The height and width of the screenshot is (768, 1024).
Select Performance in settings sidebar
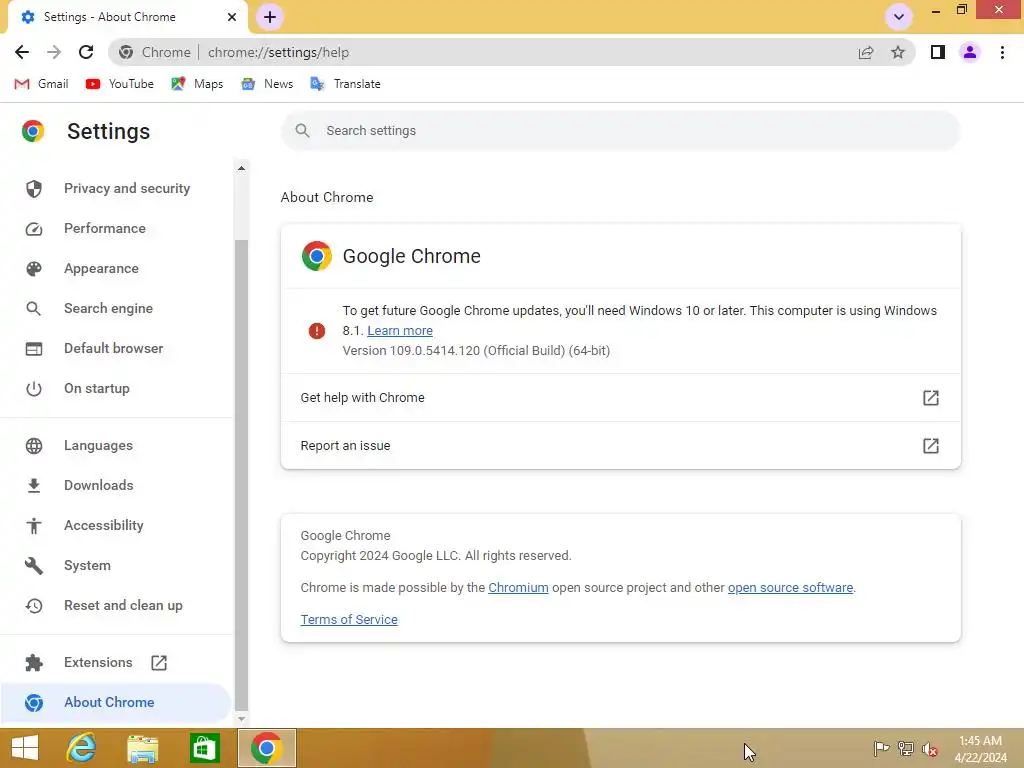(116, 229)
